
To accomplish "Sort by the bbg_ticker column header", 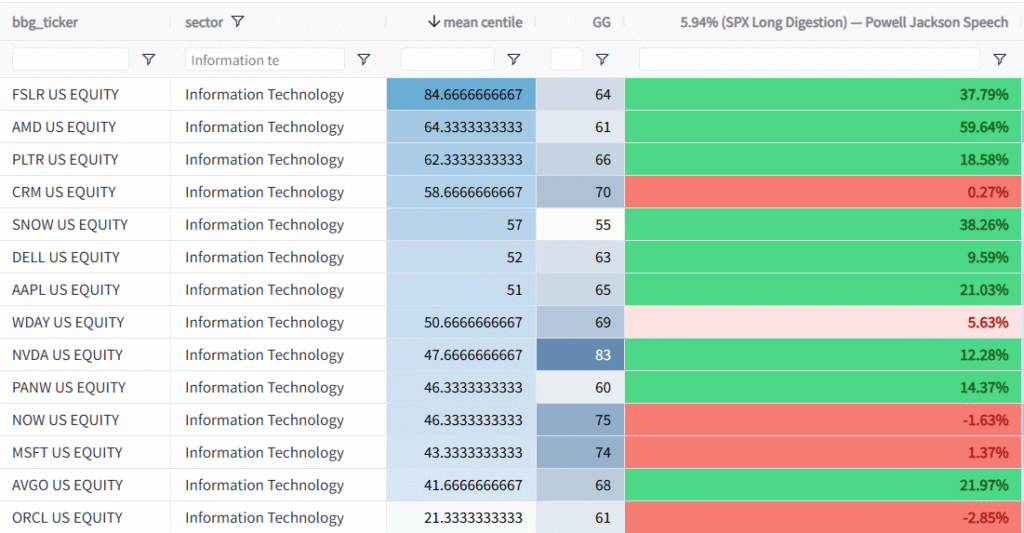I will (x=45, y=22).
